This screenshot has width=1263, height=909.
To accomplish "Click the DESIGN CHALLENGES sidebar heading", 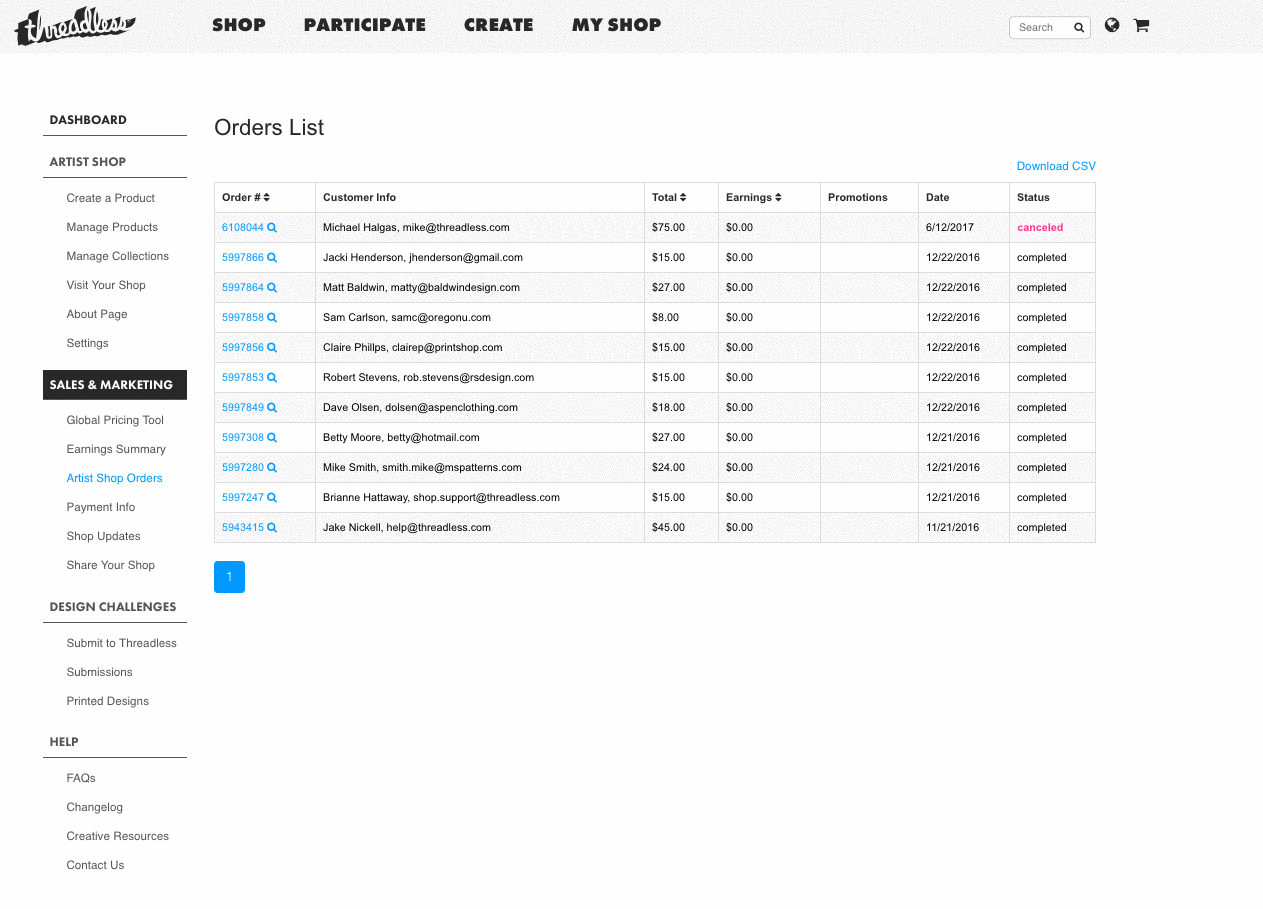I will [x=113, y=607].
